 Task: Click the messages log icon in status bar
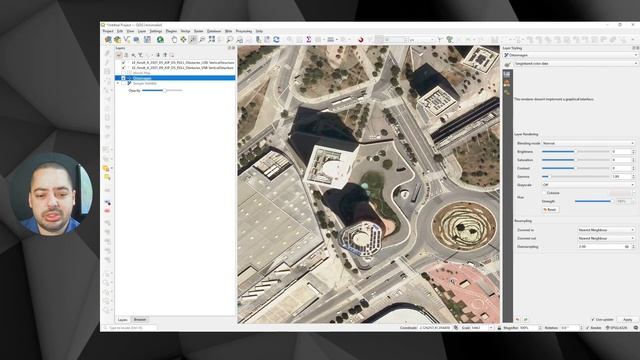pyautogui.click(x=636, y=328)
